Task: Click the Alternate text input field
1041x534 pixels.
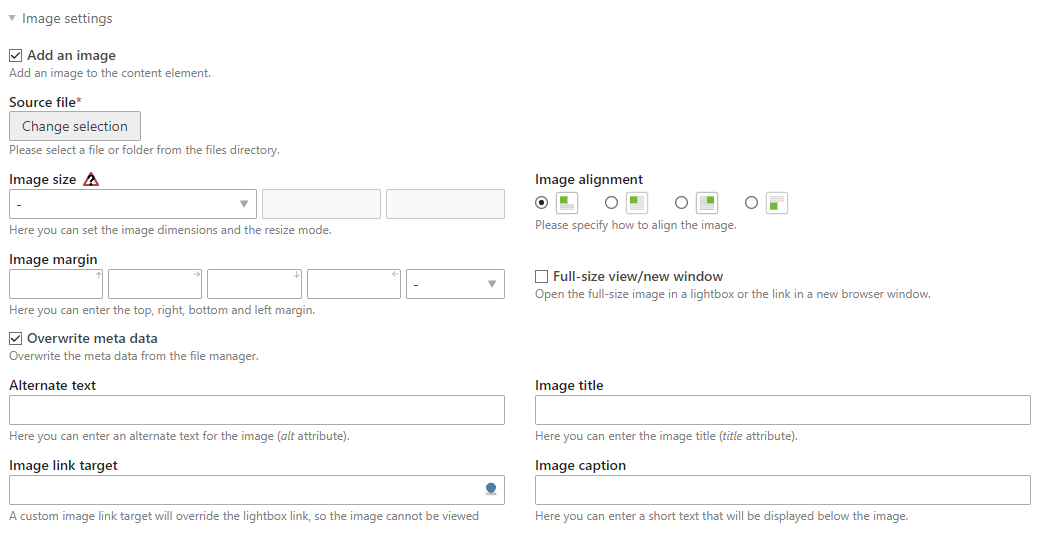Action: pos(257,410)
